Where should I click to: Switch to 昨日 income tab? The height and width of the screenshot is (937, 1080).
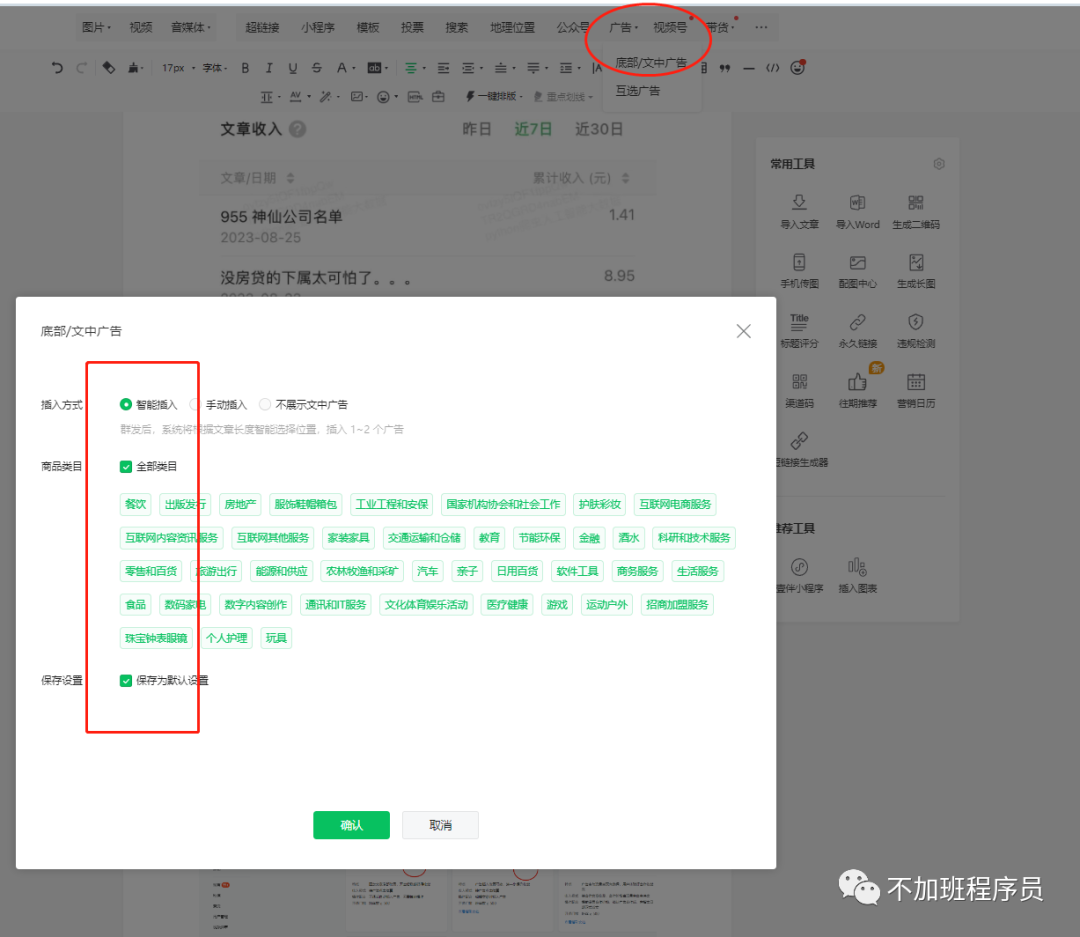tap(477, 129)
